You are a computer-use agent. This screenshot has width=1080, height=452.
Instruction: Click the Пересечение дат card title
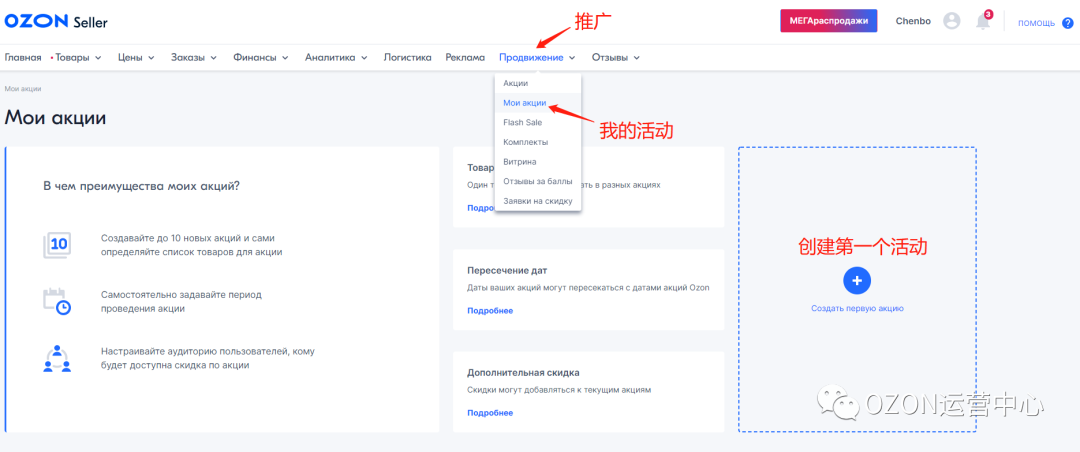pyautogui.click(x=507, y=271)
